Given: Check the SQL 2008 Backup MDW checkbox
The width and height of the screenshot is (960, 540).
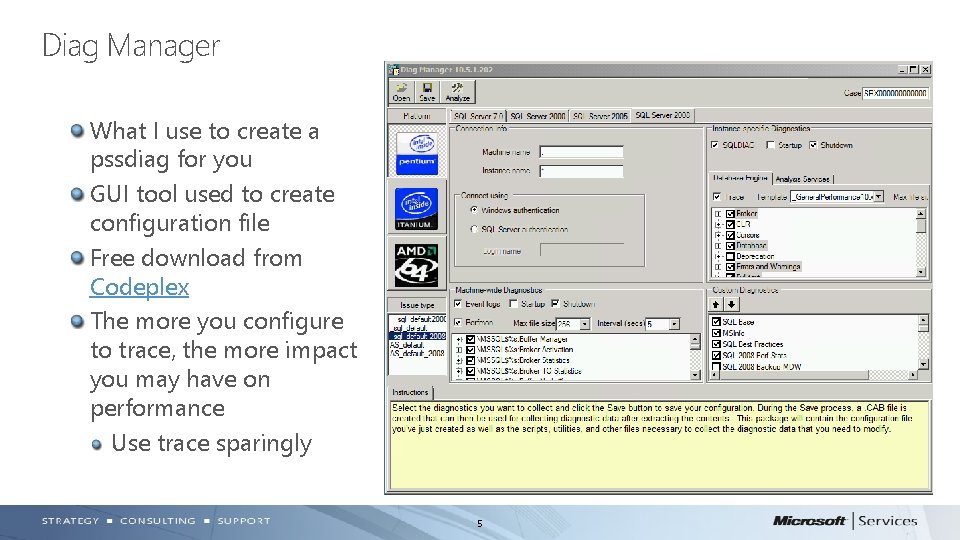Looking at the screenshot, I should click(716, 367).
